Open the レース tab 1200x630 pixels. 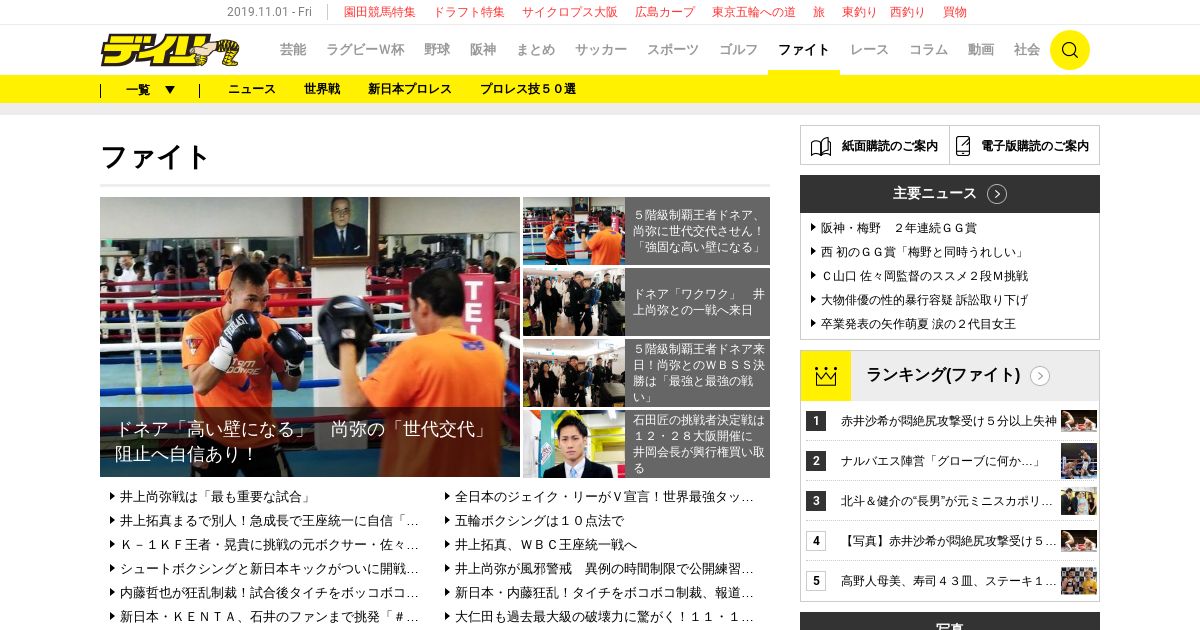[869, 49]
